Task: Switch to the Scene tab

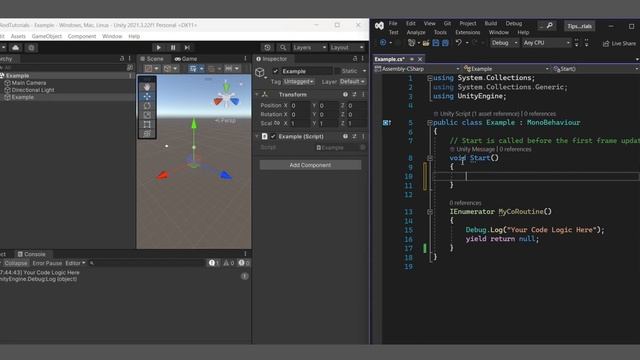Action: click(x=151, y=59)
